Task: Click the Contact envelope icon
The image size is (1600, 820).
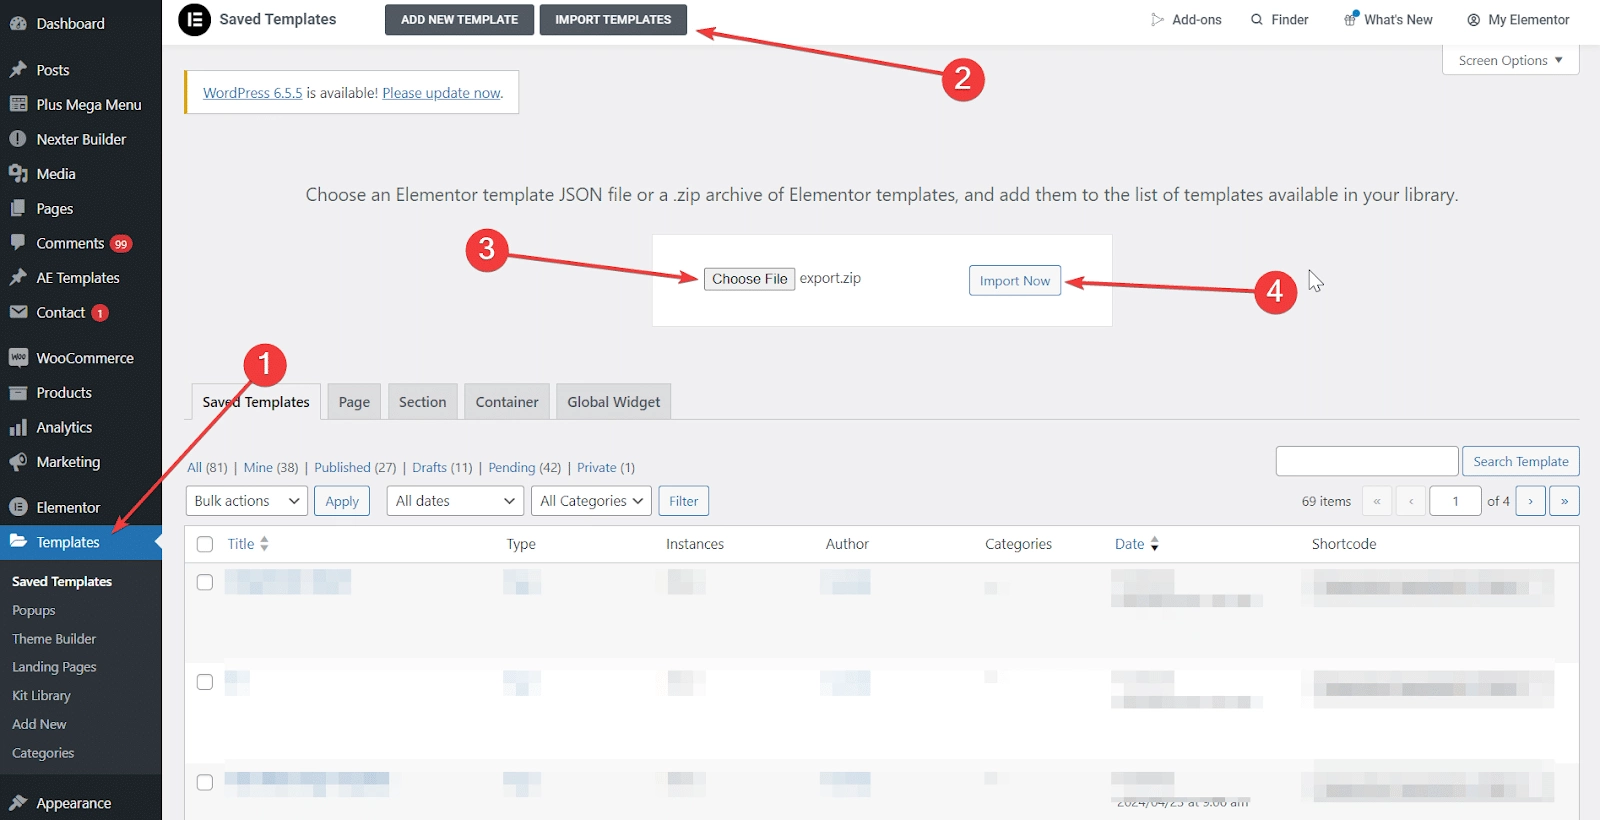Action: [18, 312]
